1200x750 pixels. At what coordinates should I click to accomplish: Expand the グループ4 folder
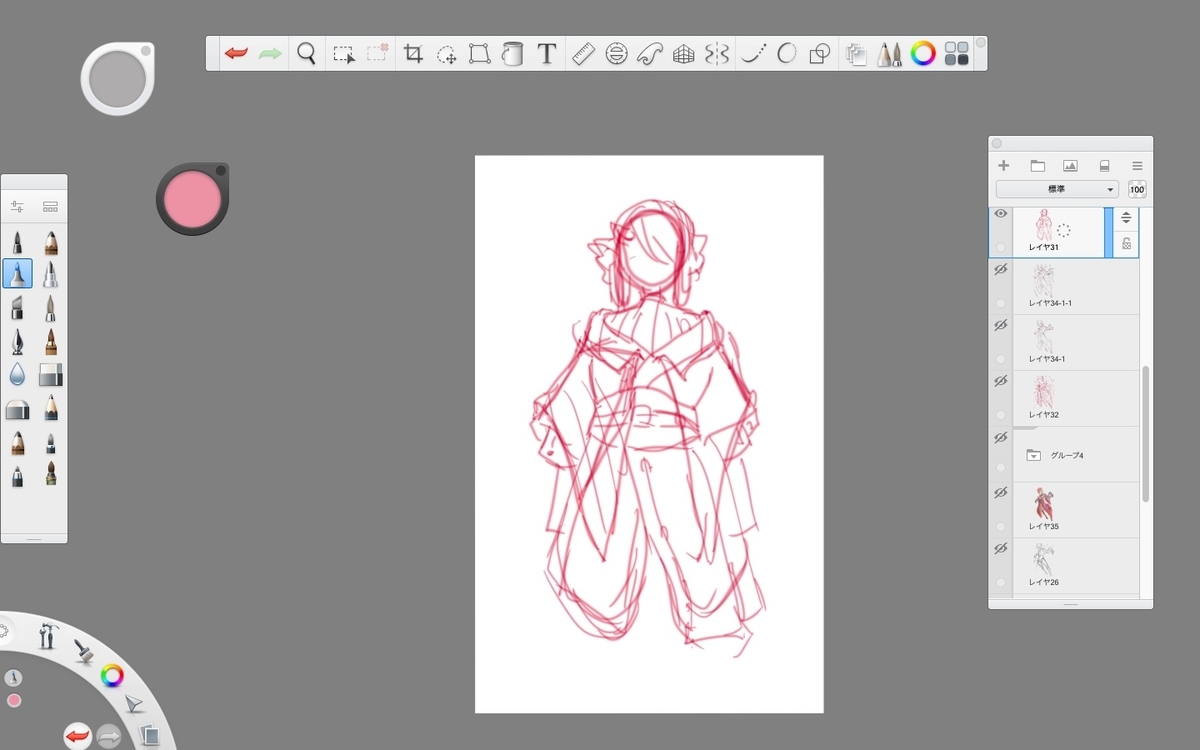point(1033,455)
